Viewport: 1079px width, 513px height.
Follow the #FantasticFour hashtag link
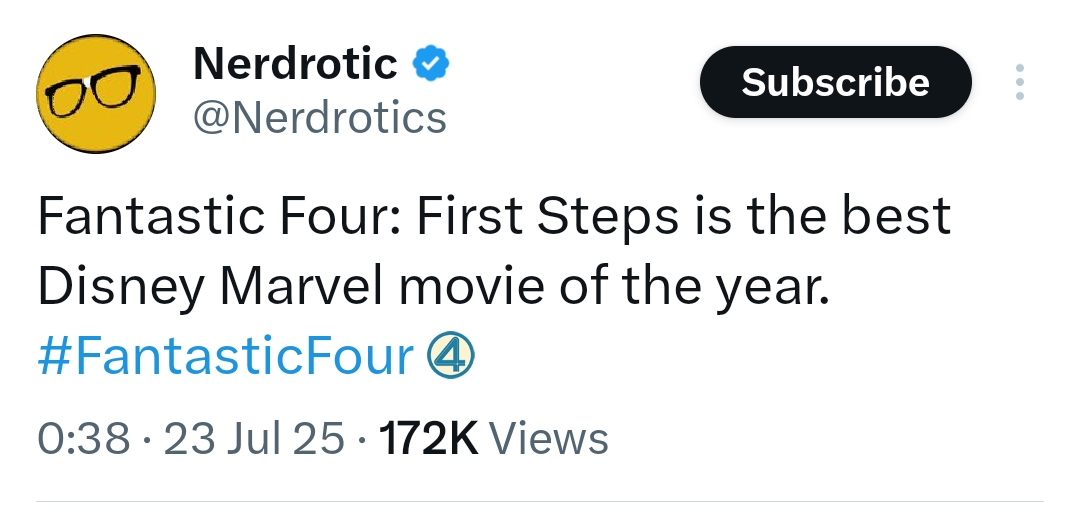click(x=226, y=357)
